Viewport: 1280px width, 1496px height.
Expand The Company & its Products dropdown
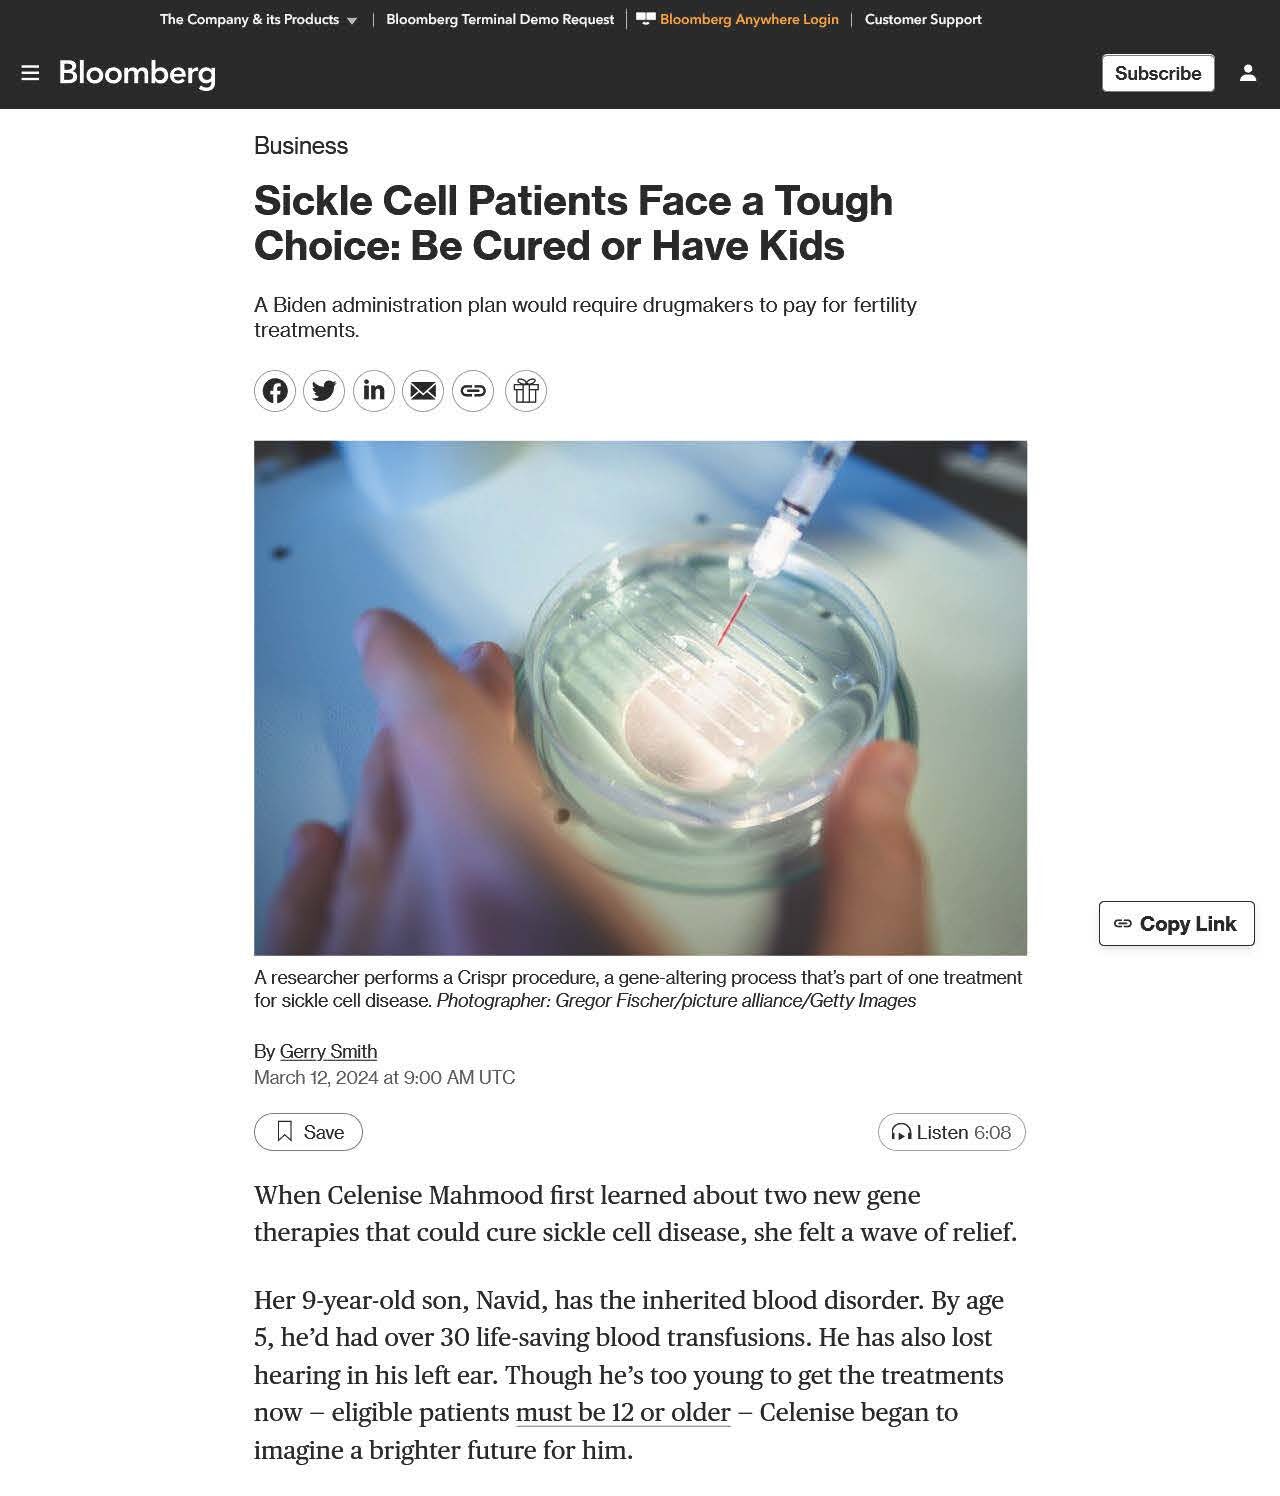tap(259, 19)
